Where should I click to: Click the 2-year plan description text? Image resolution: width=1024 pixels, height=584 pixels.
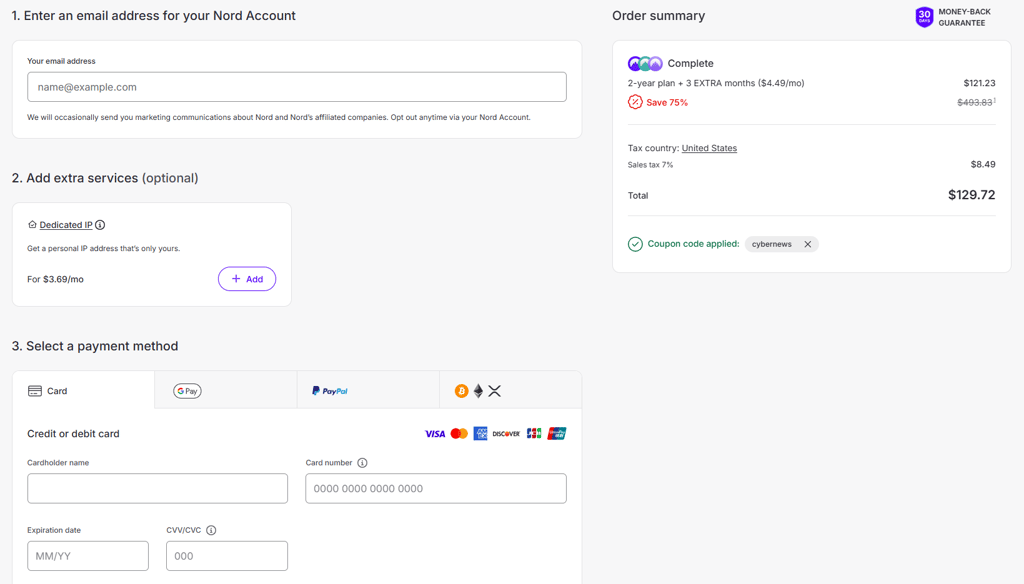click(x=716, y=83)
